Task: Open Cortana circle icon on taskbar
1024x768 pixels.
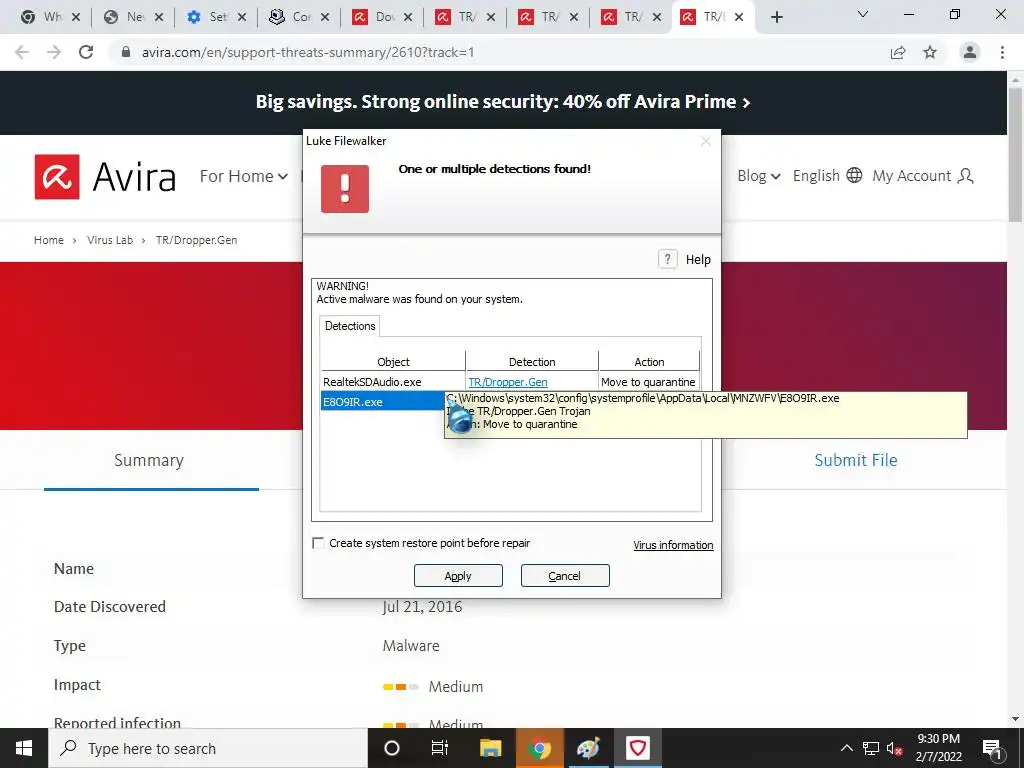Action: [392, 748]
